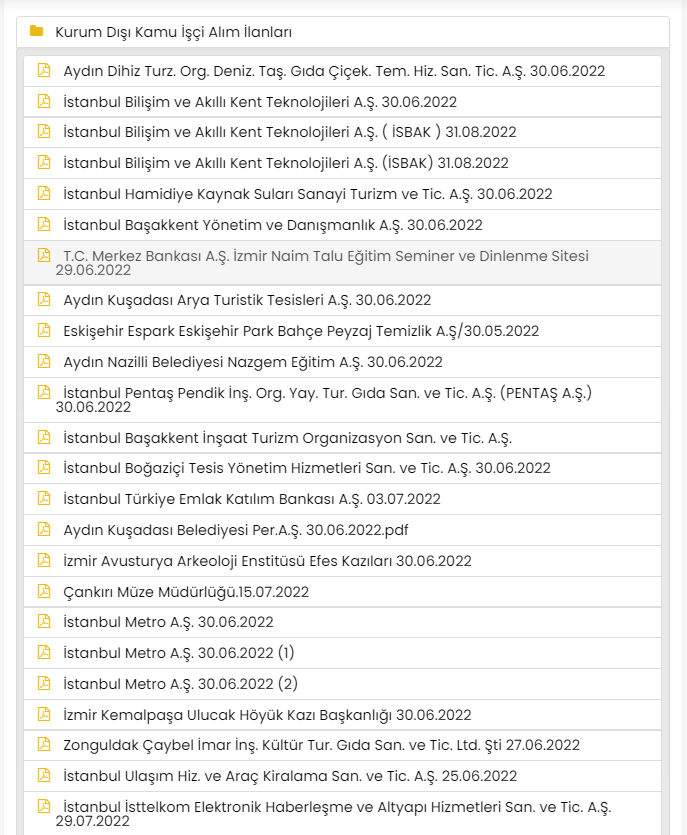The width and height of the screenshot is (687, 835).
Task: Open Aydın Kuşadası Belediyesi Per.A.Ş. 30.06.2022.pdf
Action: tap(236, 529)
